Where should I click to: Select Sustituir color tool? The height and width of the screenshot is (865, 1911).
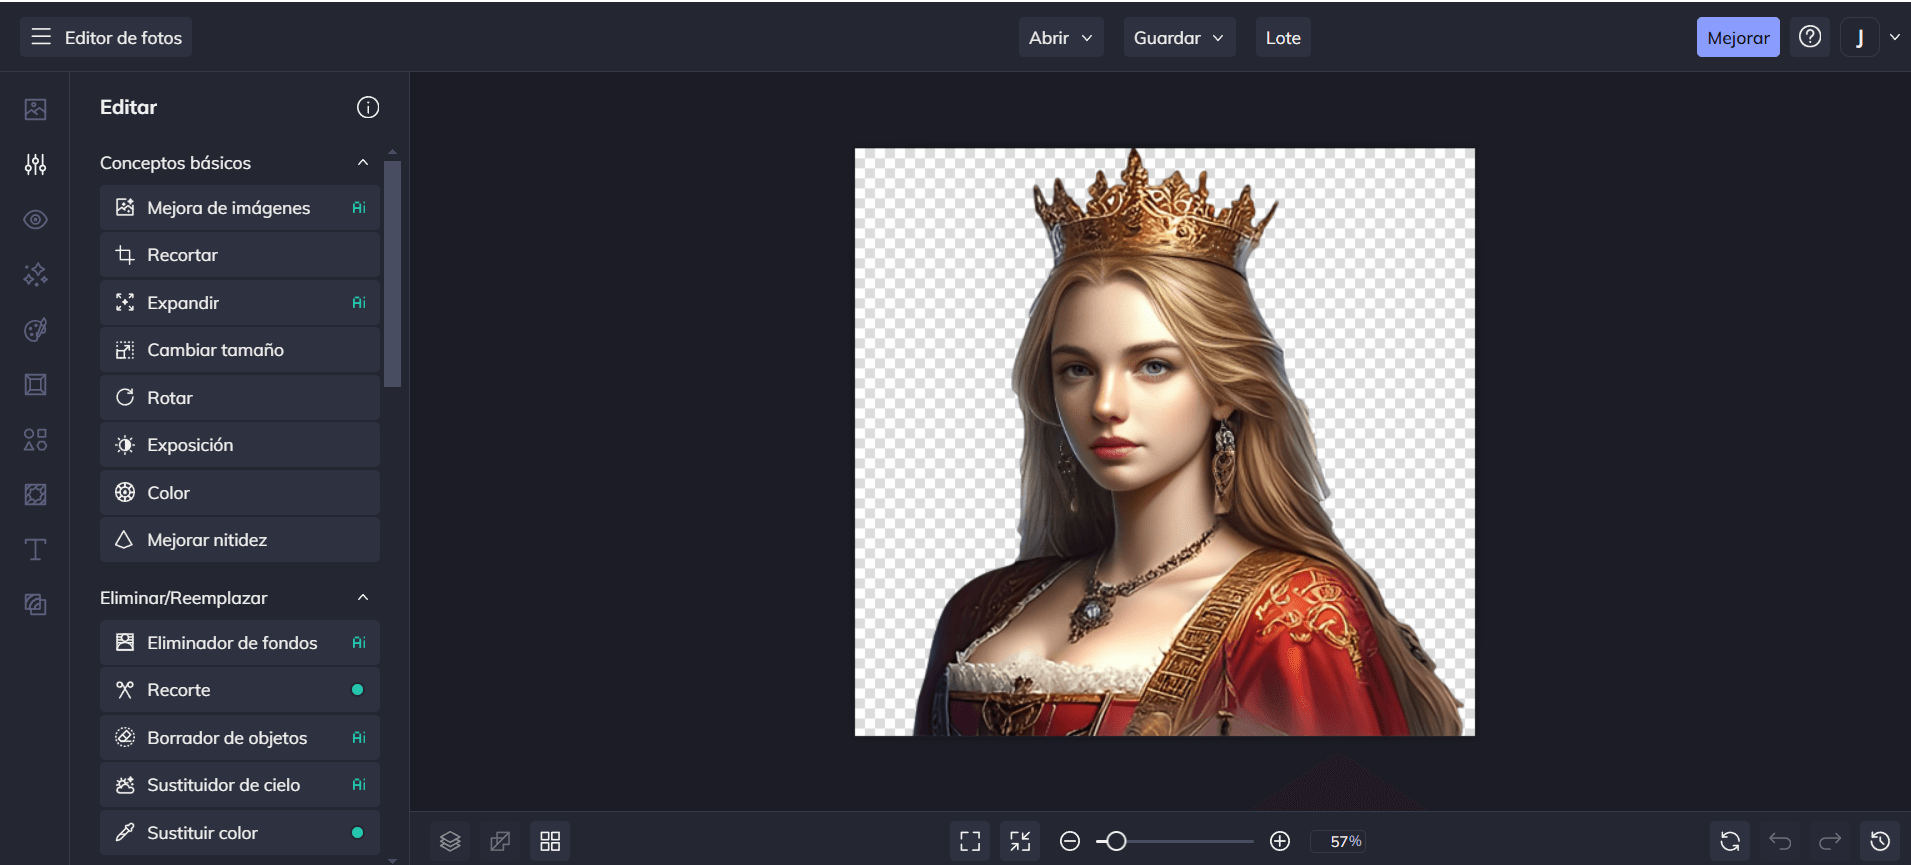[x=240, y=832]
